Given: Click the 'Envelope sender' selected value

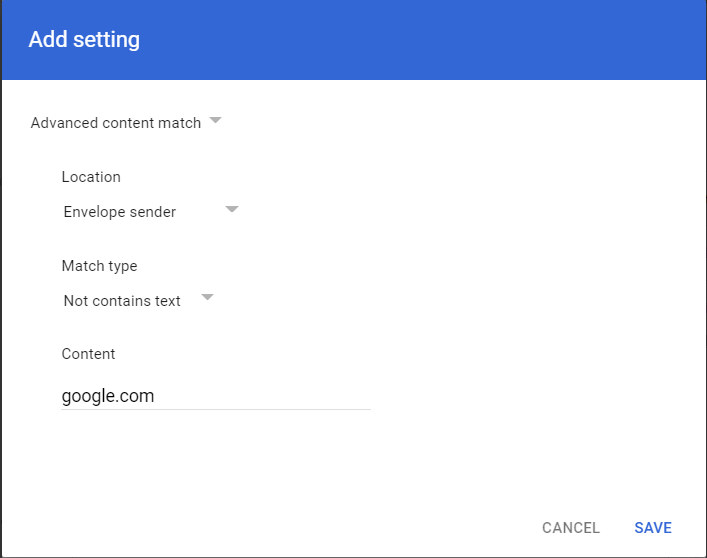Looking at the screenshot, I should tap(119, 212).
